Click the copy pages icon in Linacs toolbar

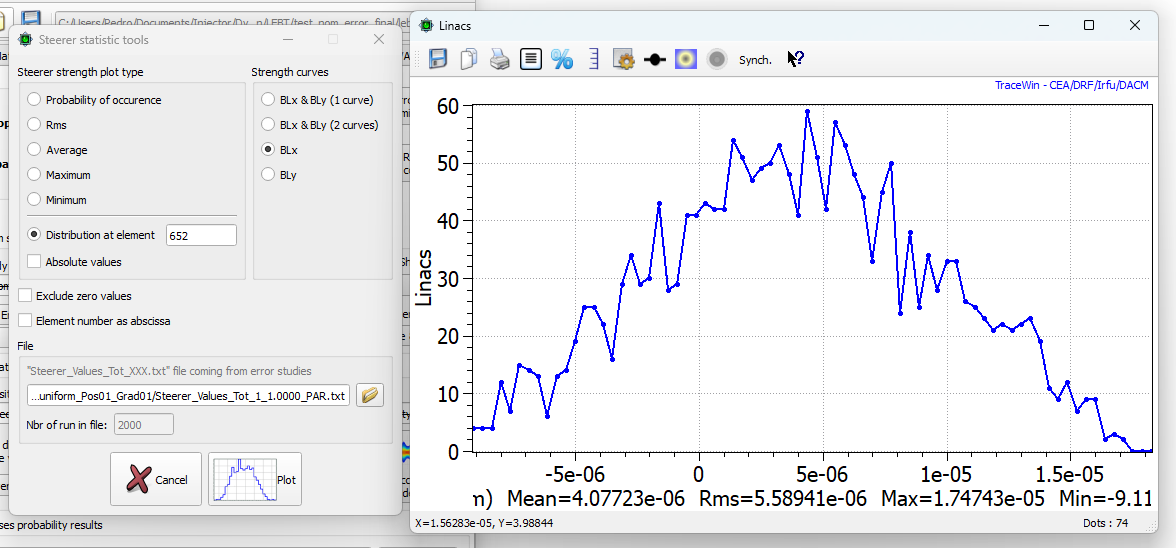(468, 60)
